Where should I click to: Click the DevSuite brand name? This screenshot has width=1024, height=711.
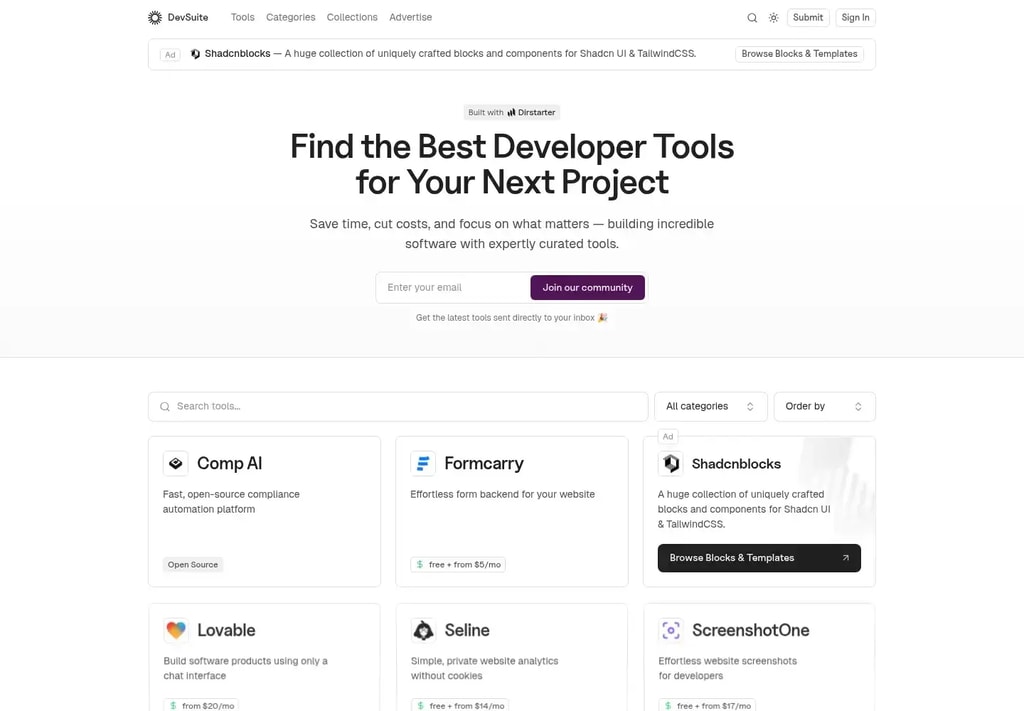[187, 18]
